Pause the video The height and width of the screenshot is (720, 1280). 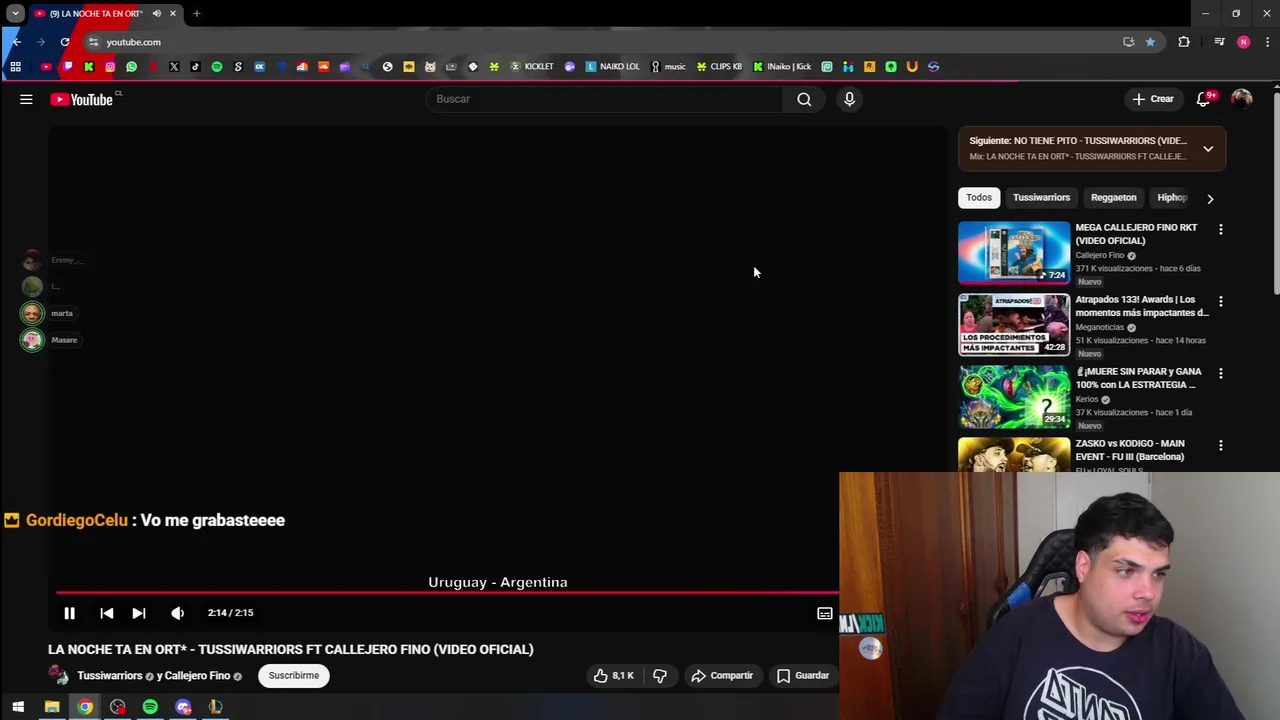(x=69, y=613)
